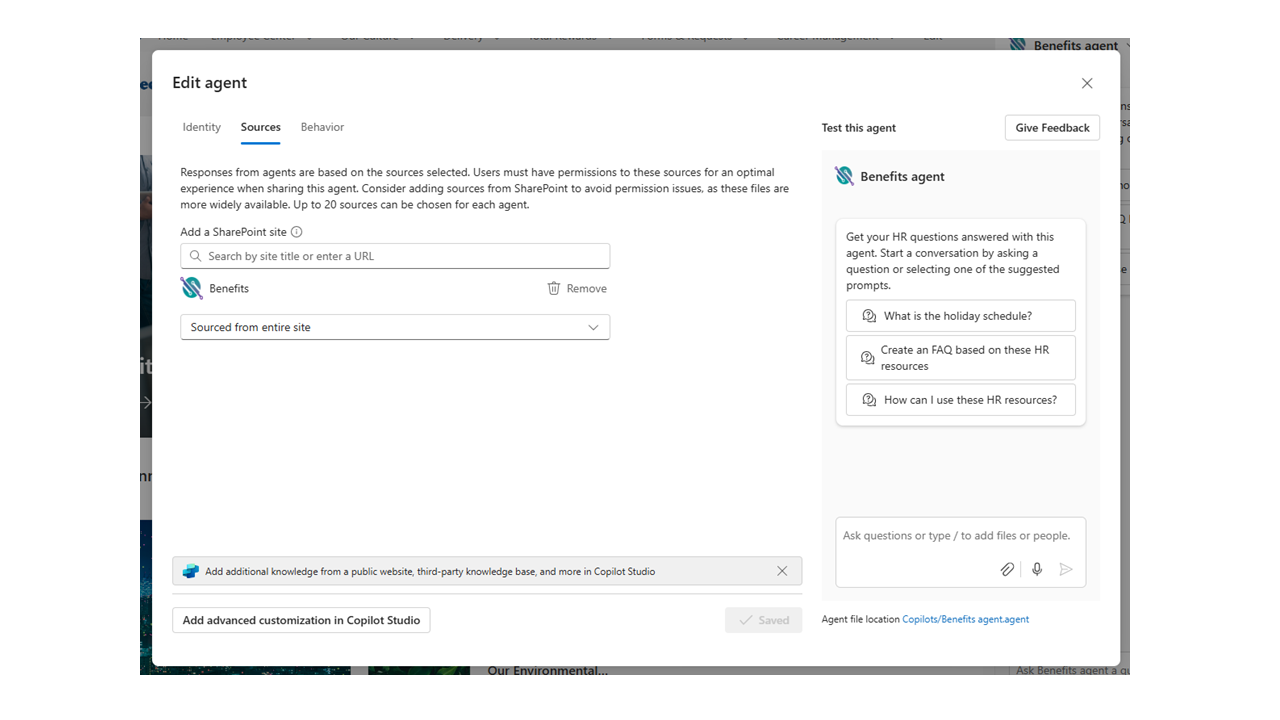Dismiss the Copilot Studio knowledge banner

(782, 571)
